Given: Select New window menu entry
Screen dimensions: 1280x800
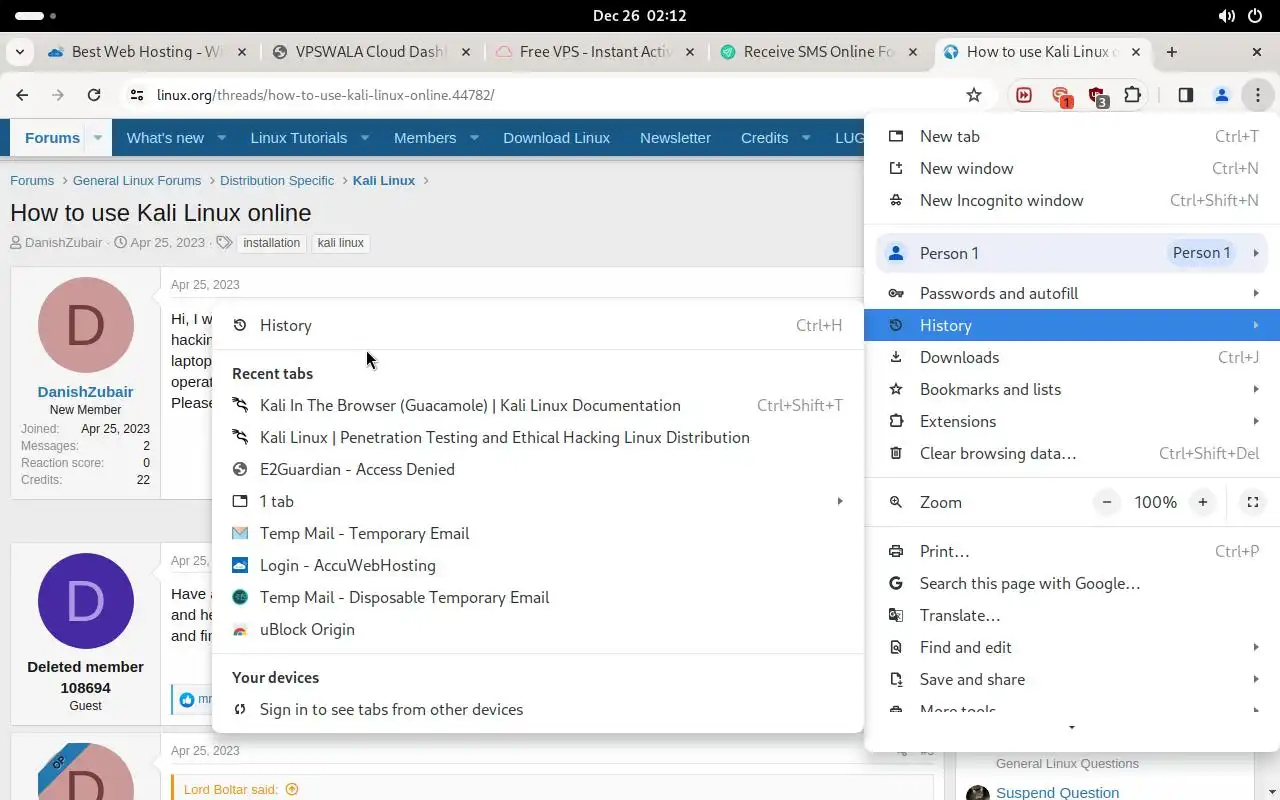Looking at the screenshot, I should pos(1072,168).
